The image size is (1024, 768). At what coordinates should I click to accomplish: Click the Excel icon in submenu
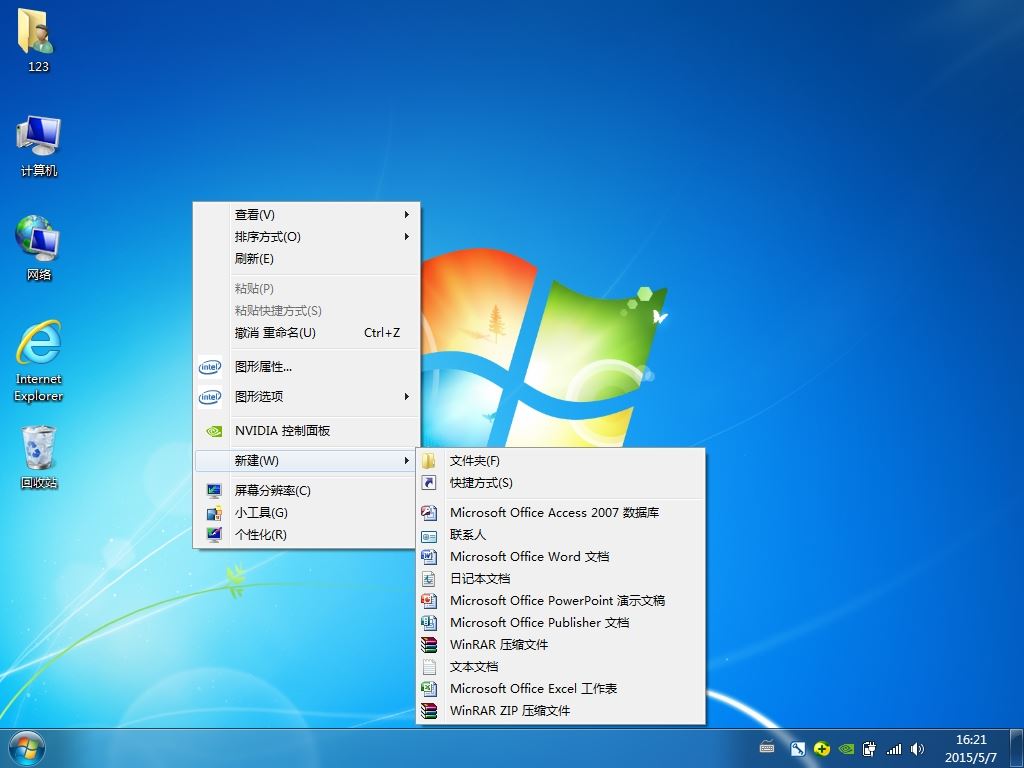tap(428, 688)
